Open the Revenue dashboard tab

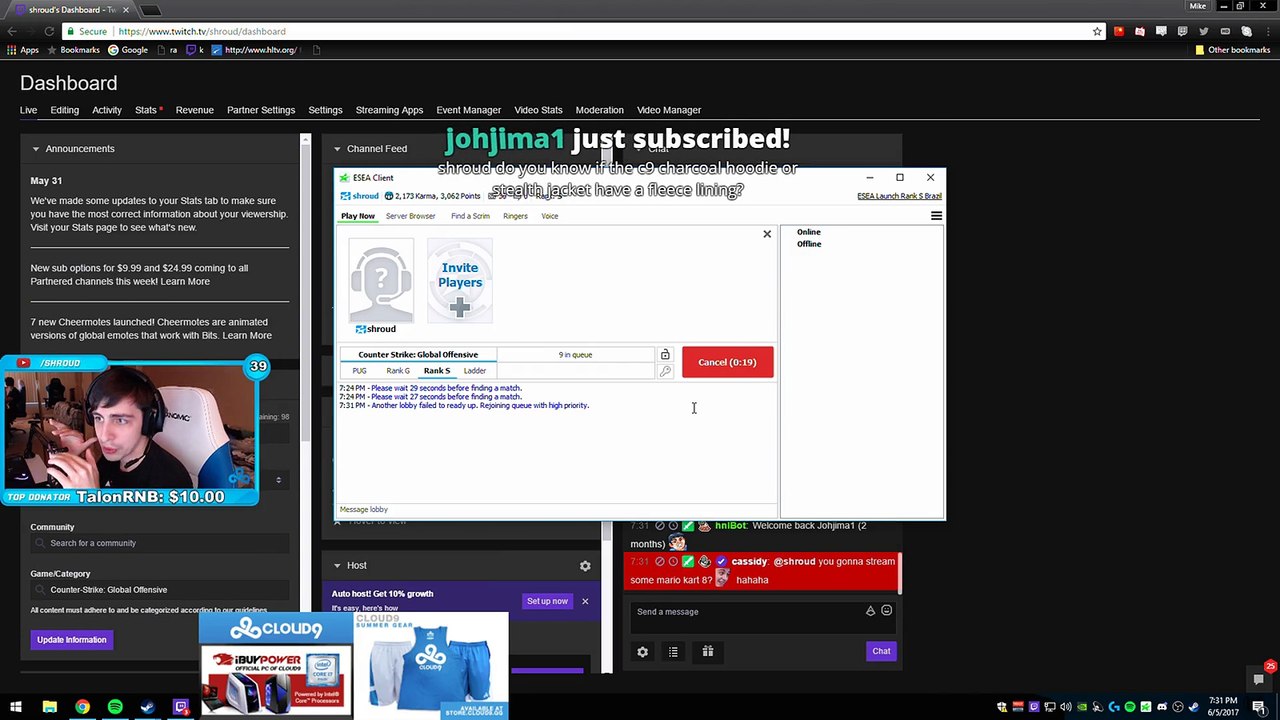[x=195, y=110]
